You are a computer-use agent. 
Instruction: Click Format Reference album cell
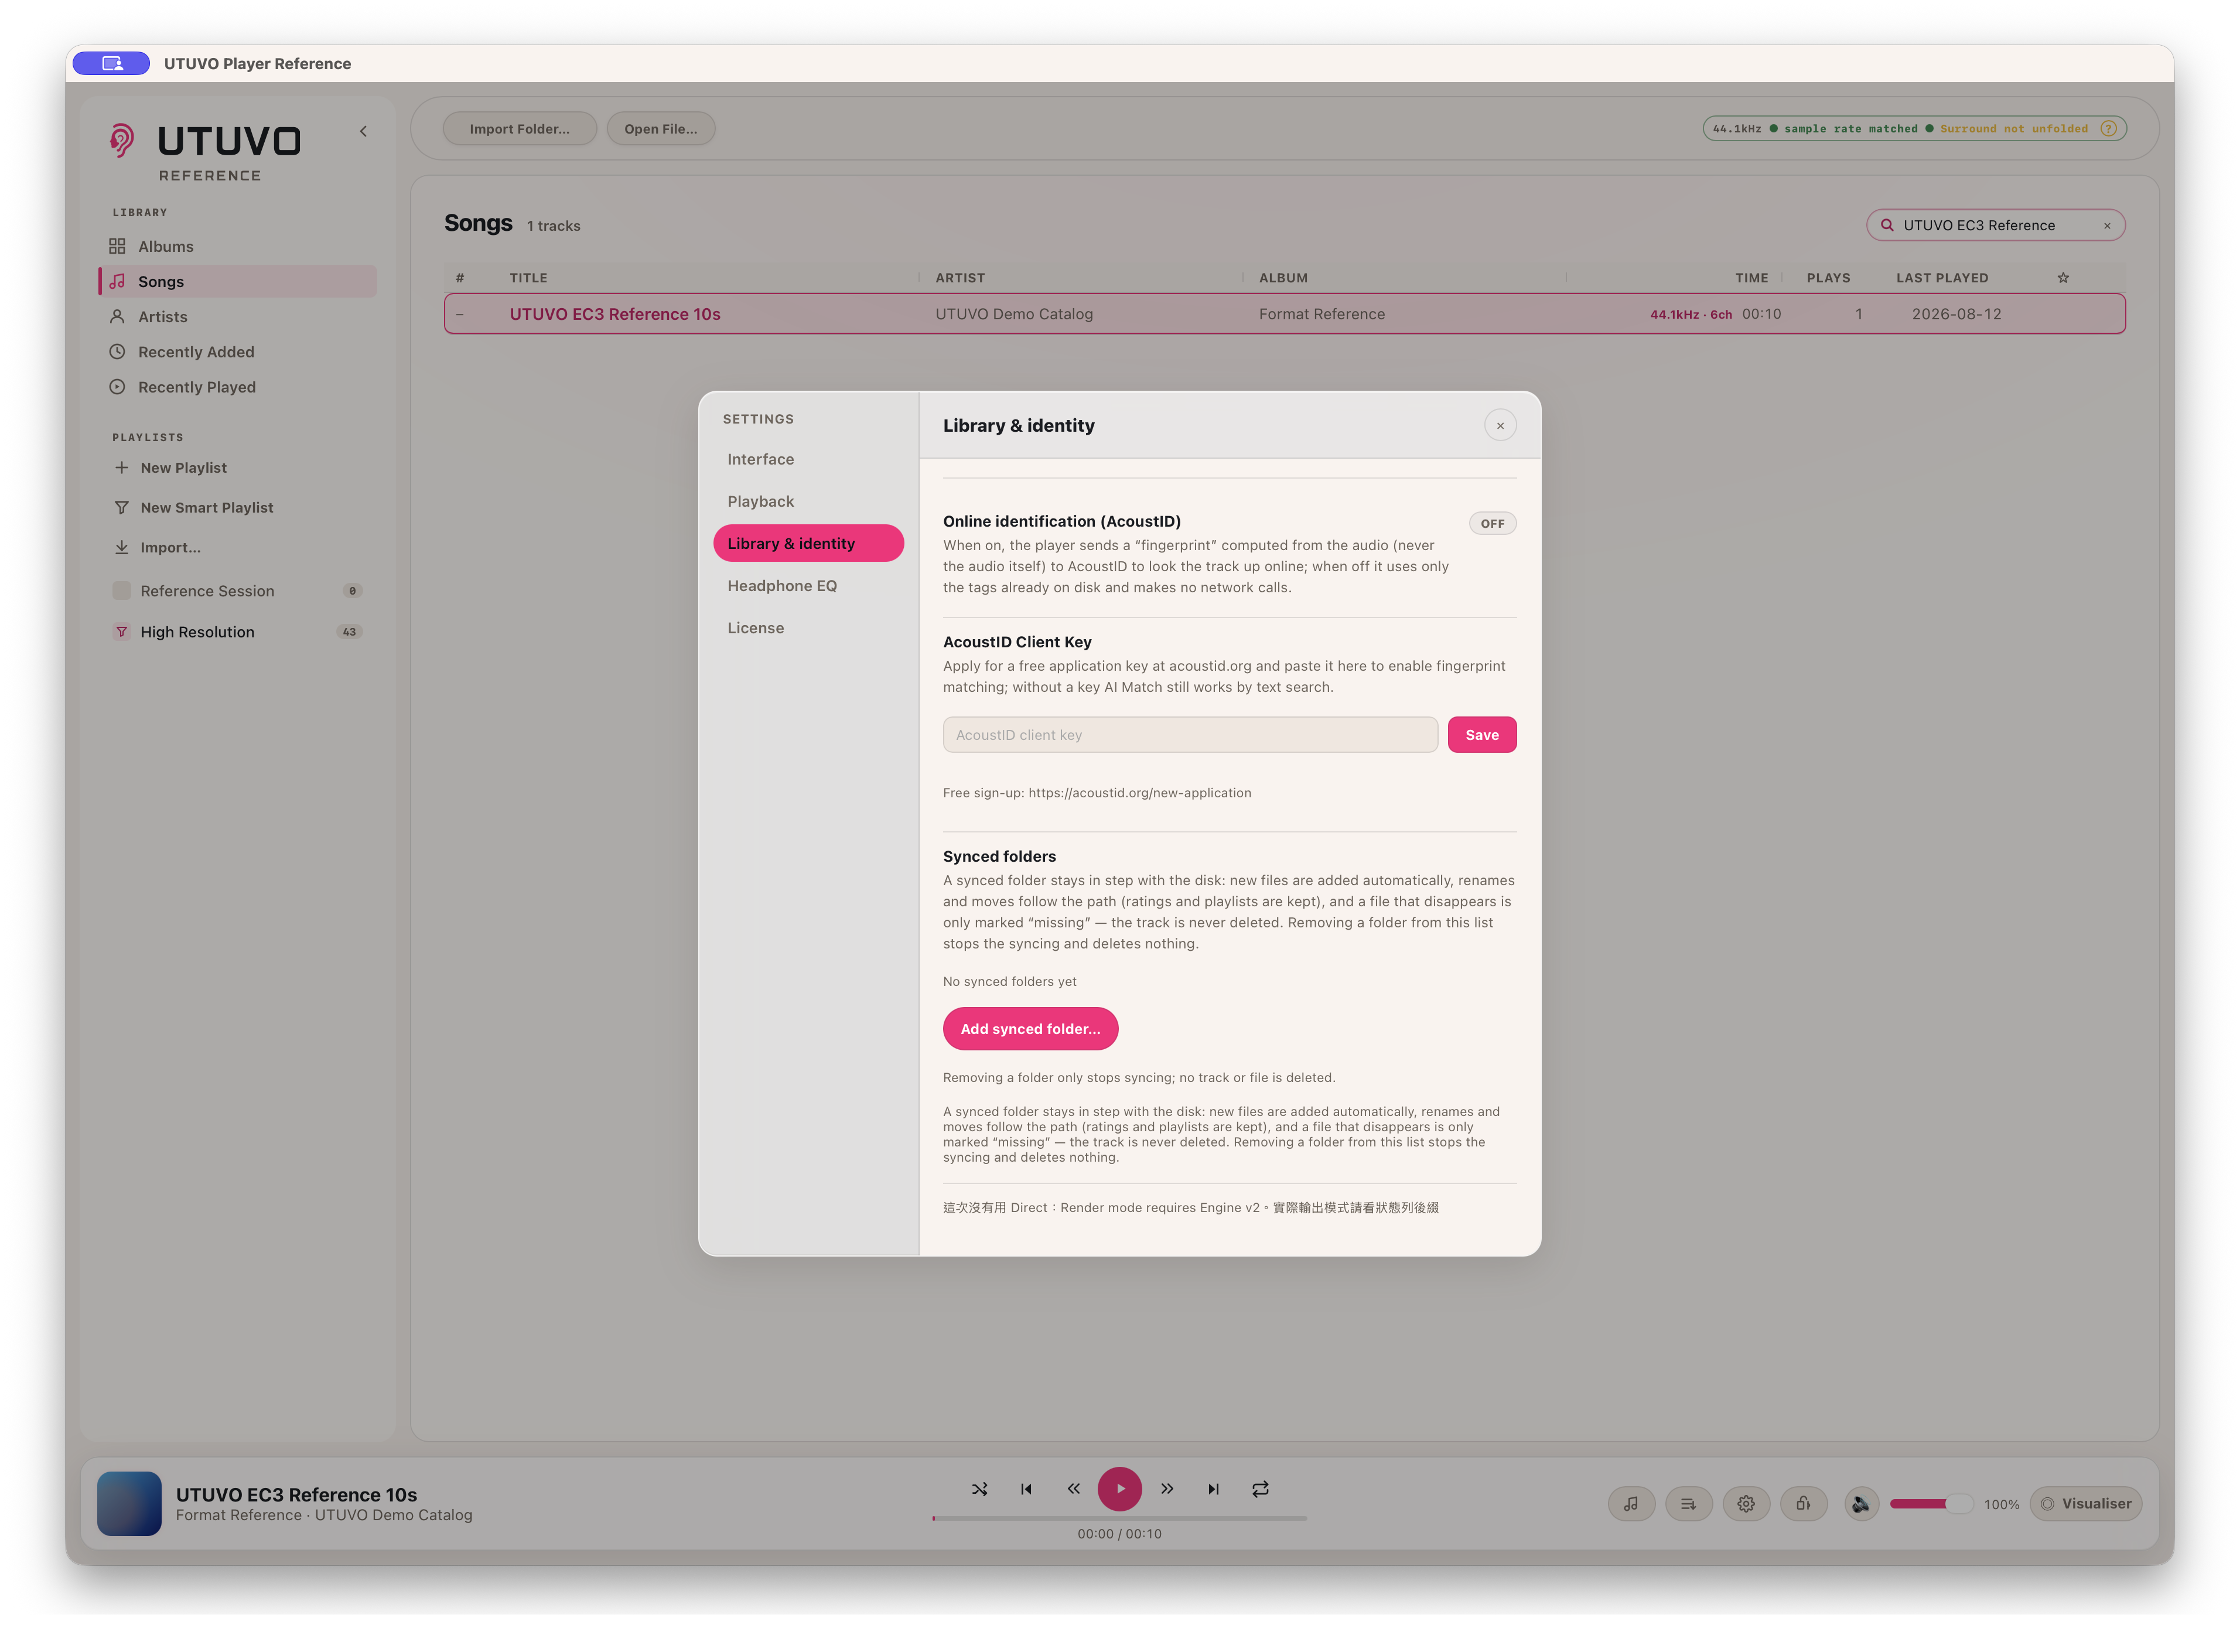[1322, 314]
